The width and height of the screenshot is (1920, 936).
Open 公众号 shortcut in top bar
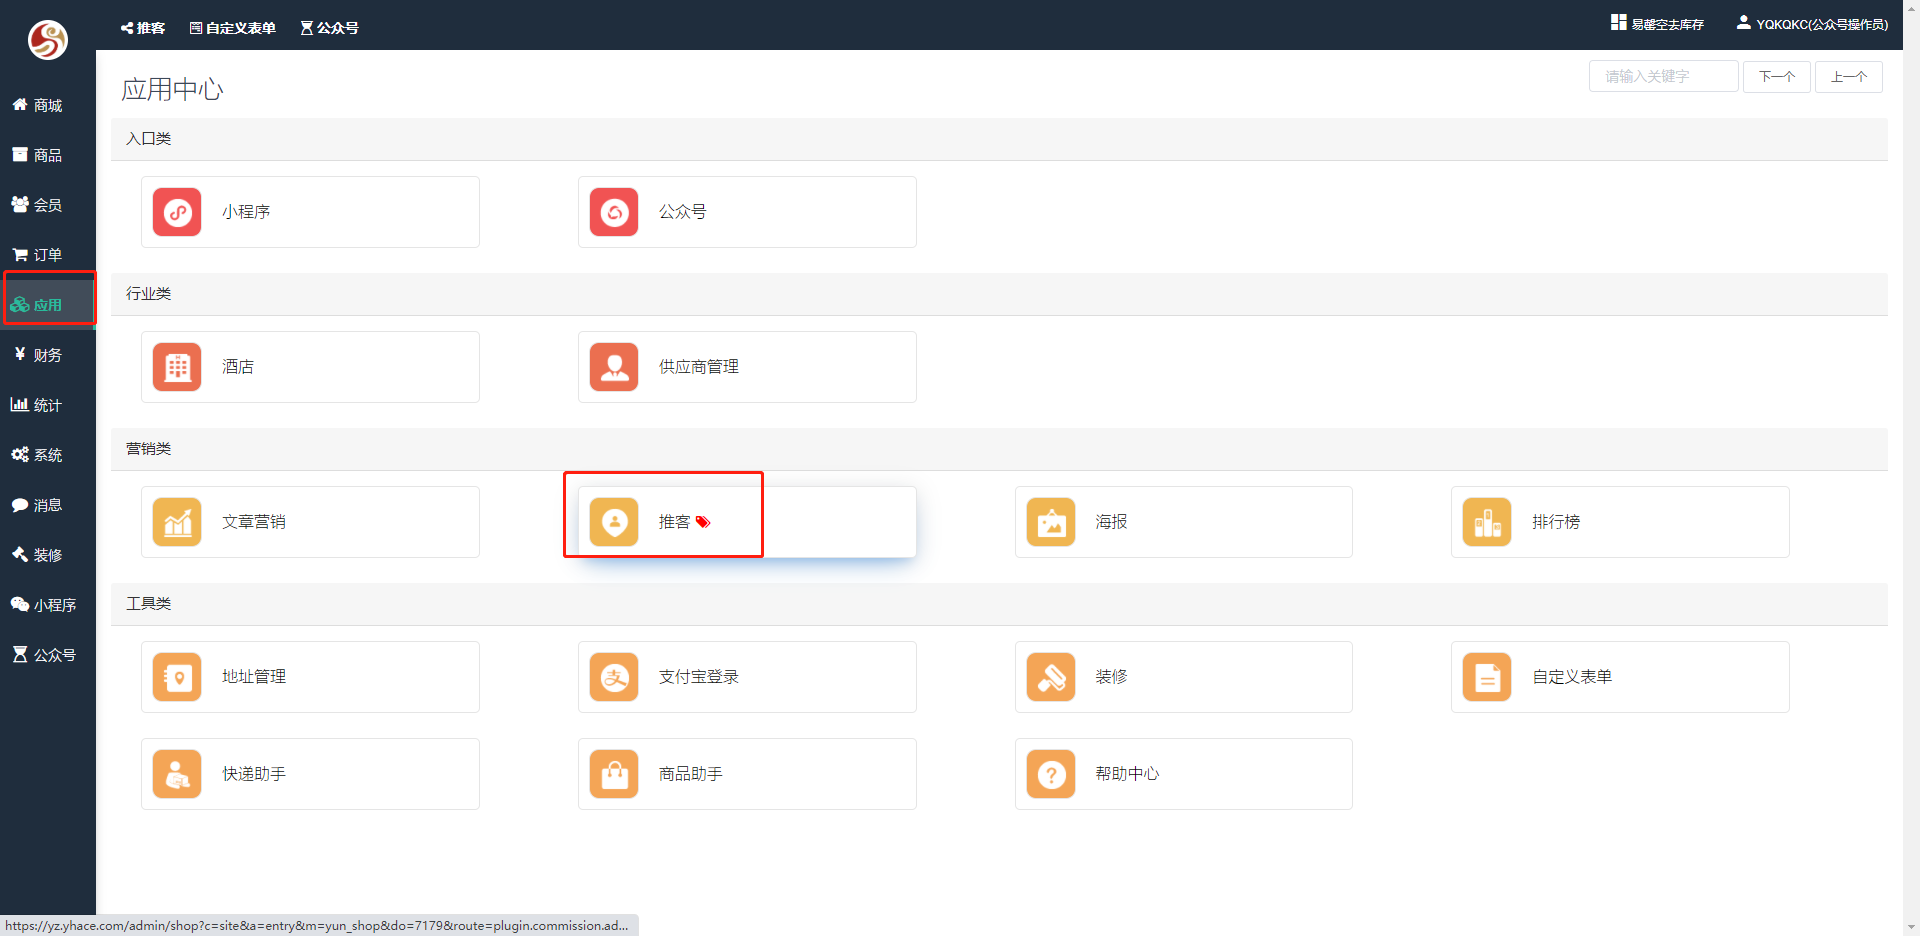pos(330,28)
